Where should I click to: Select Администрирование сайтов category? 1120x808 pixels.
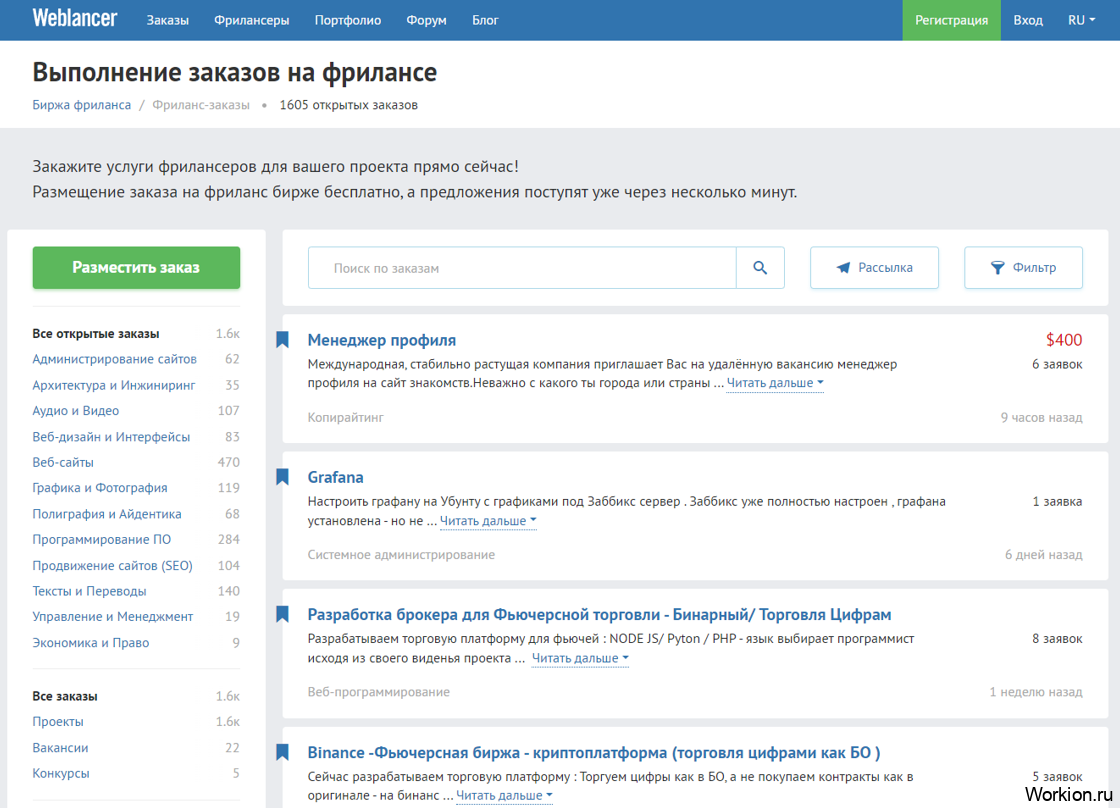coord(114,359)
